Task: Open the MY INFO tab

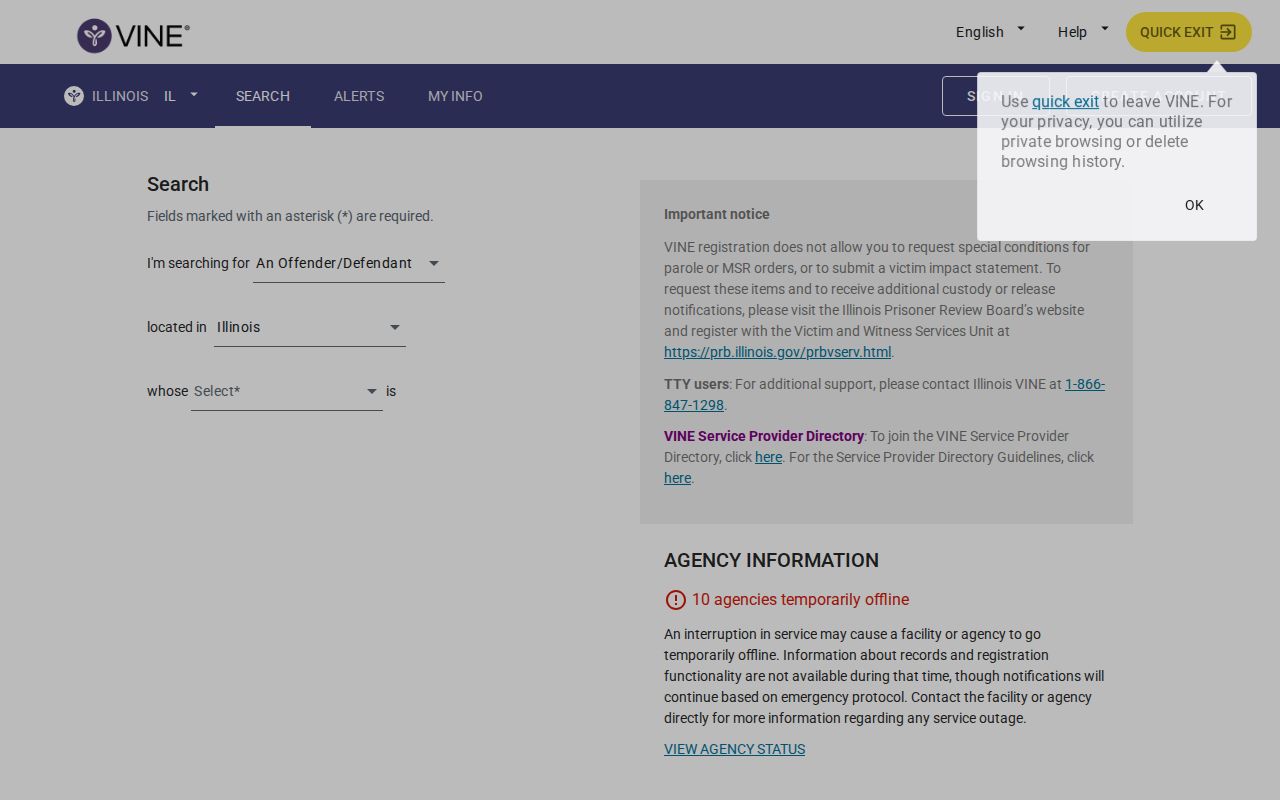Action: pyautogui.click(x=455, y=96)
